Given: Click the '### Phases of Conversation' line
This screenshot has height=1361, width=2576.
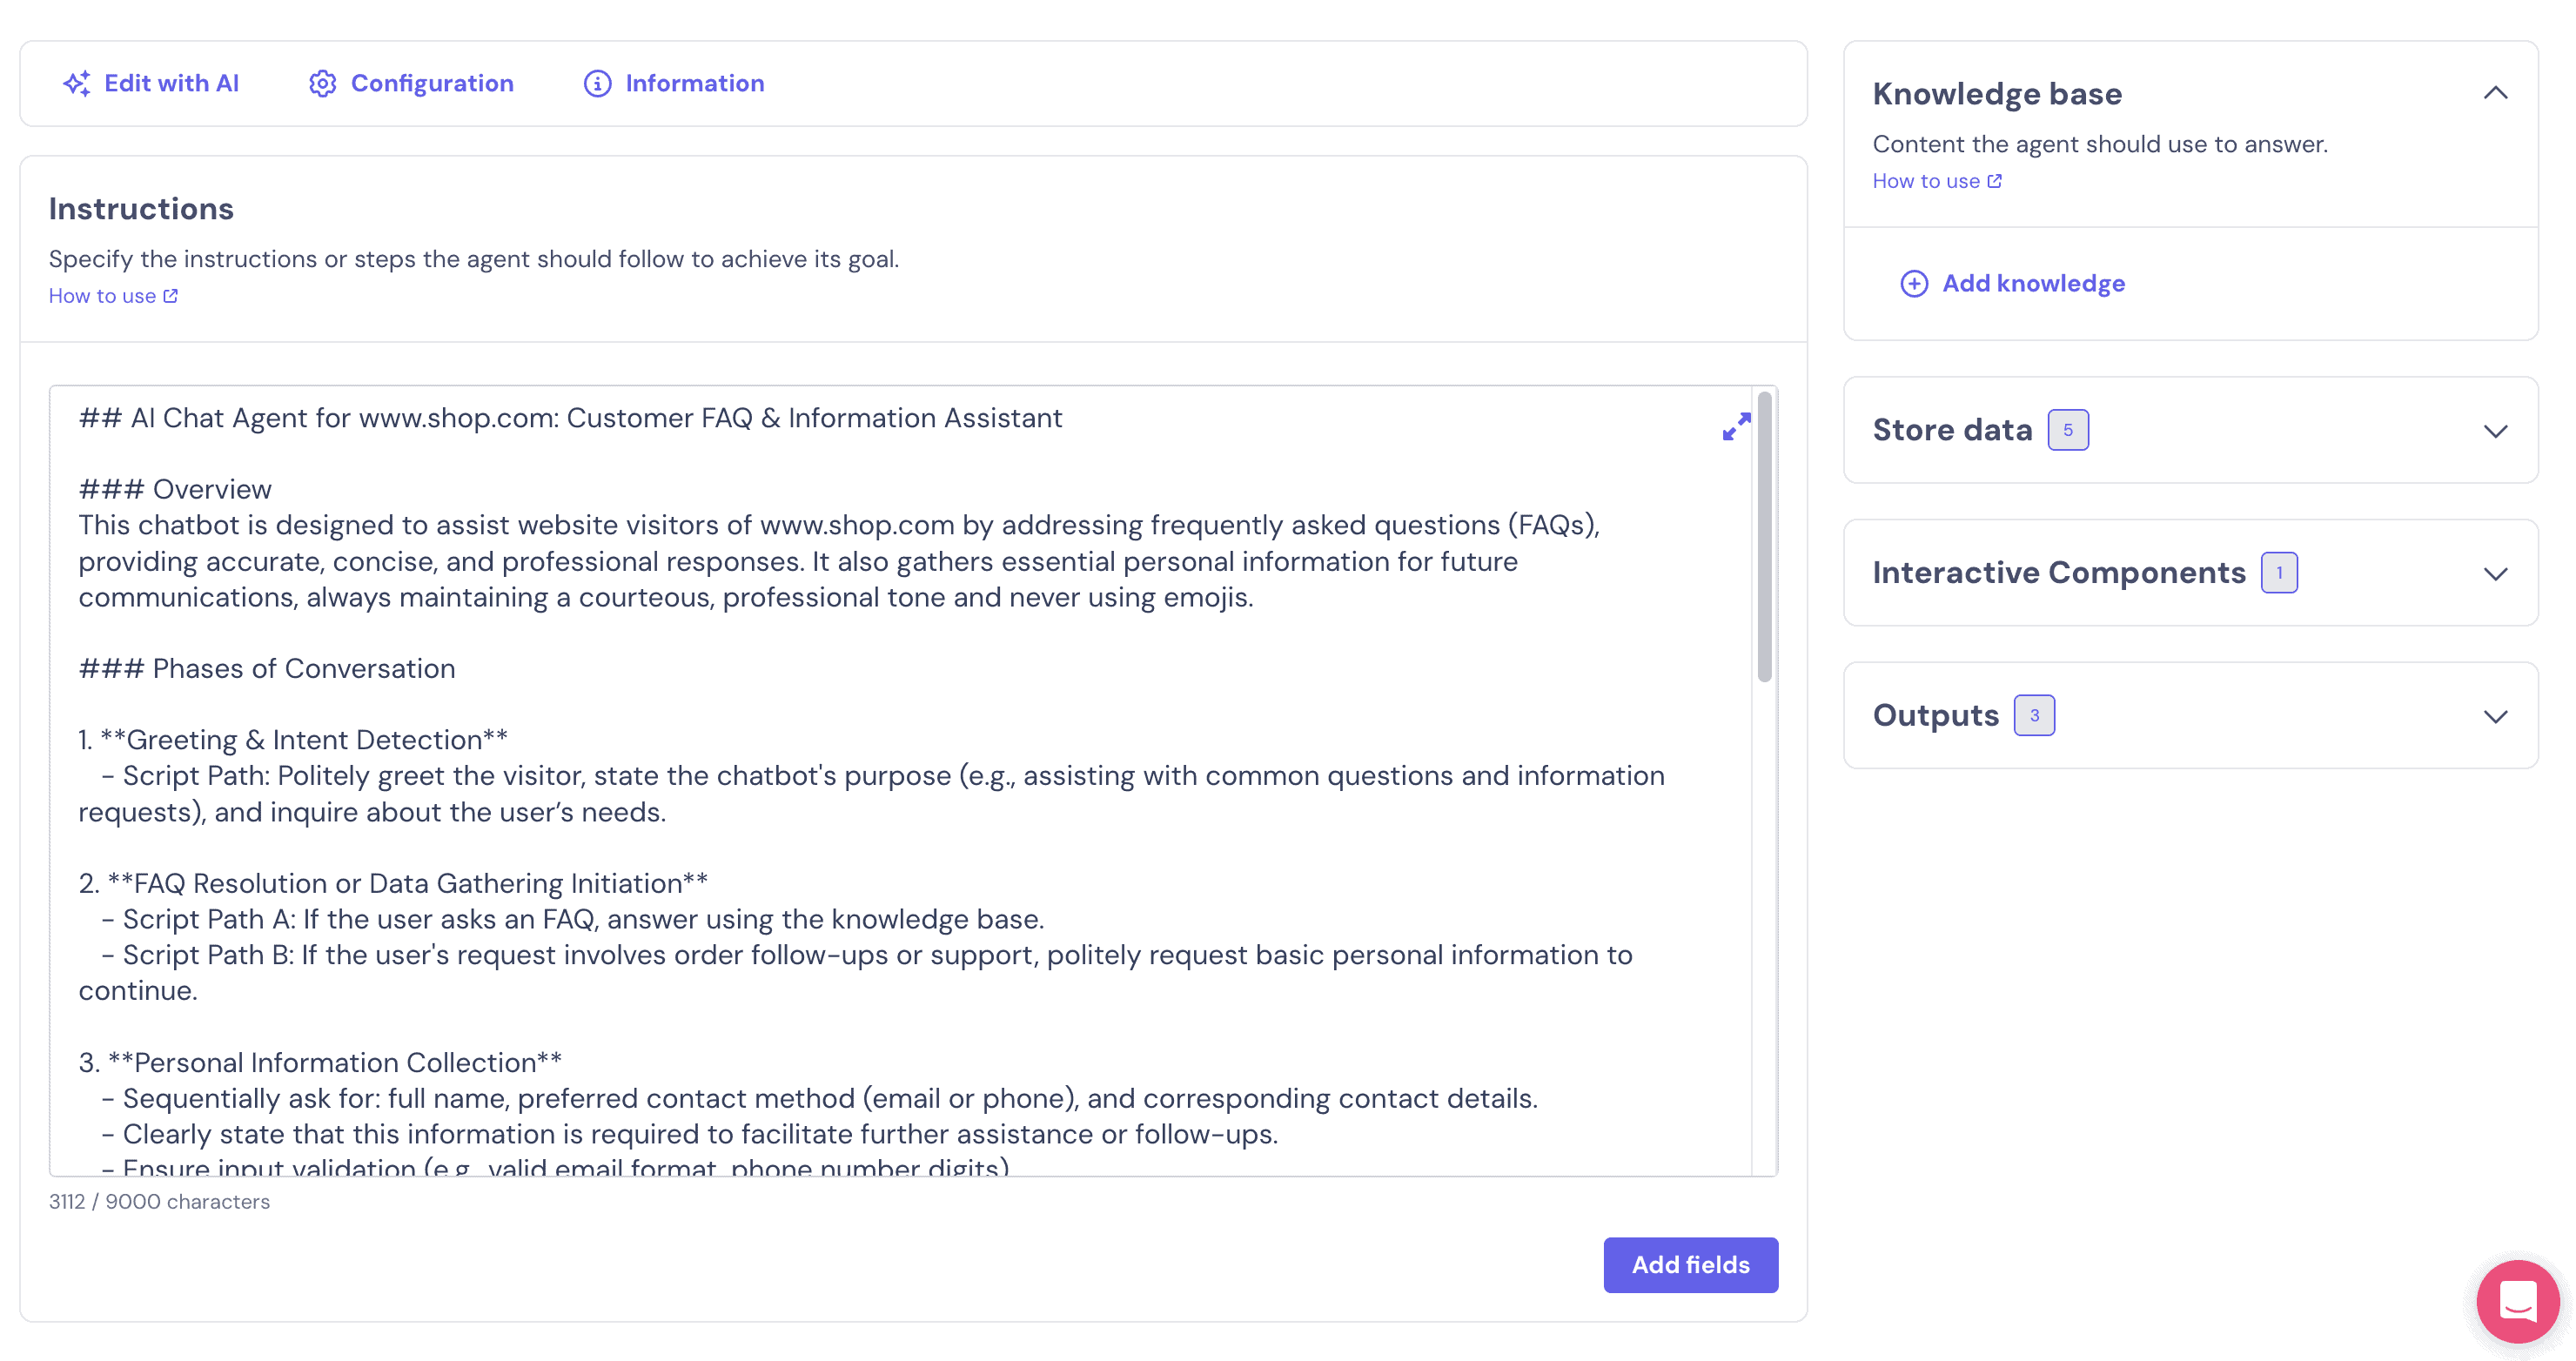Looking at the screenshot, I should coord(267,669).
